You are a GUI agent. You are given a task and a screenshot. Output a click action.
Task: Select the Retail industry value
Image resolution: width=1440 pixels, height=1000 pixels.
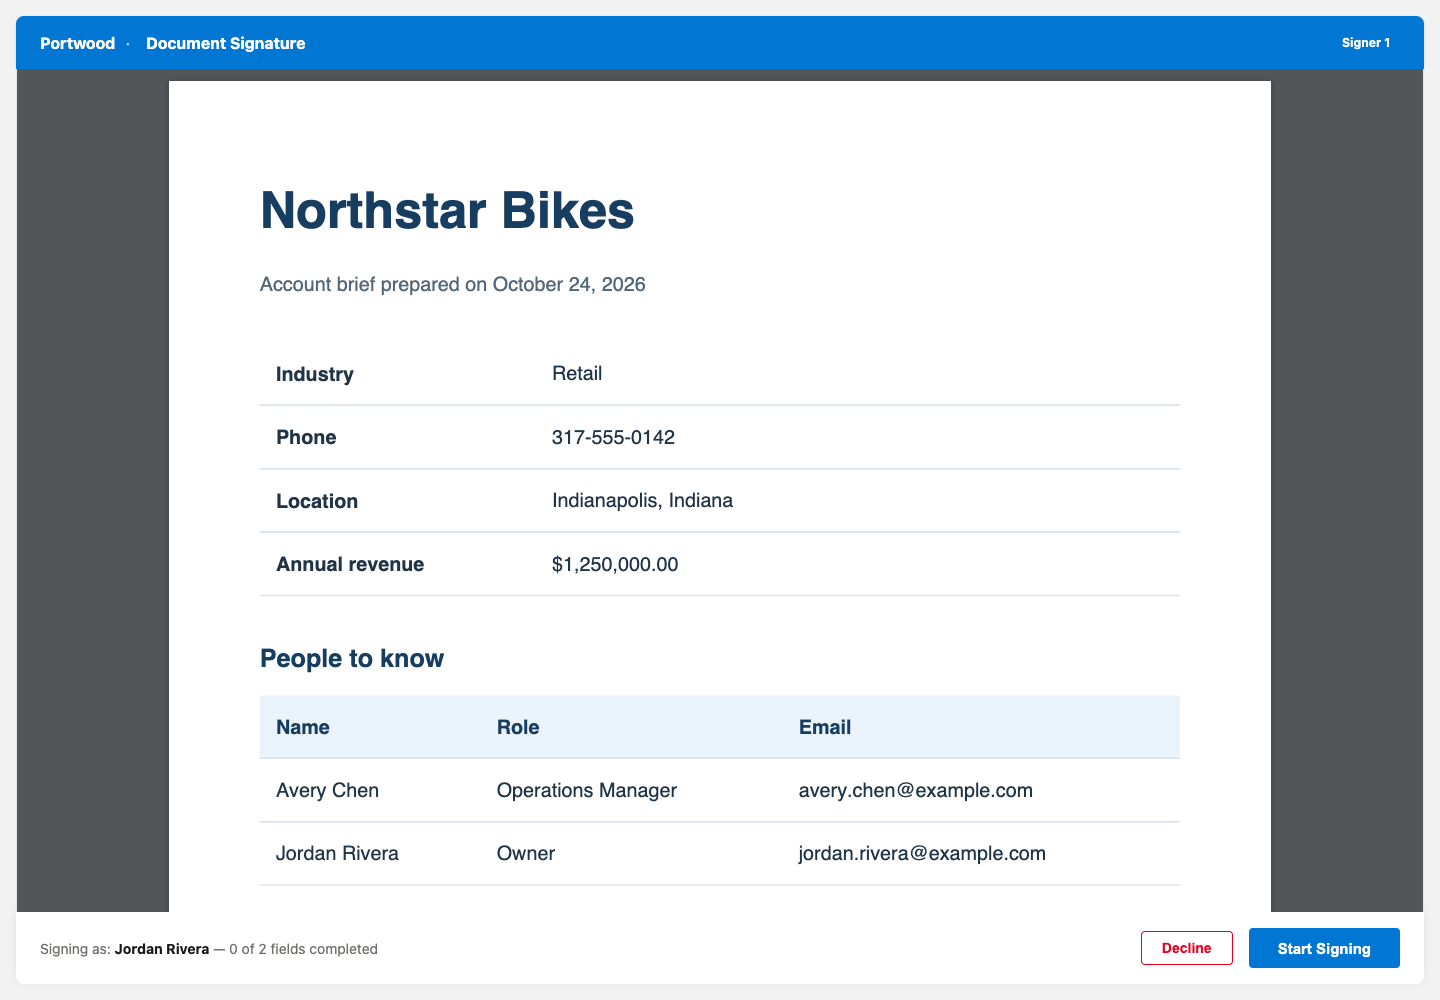pos(577,373)
